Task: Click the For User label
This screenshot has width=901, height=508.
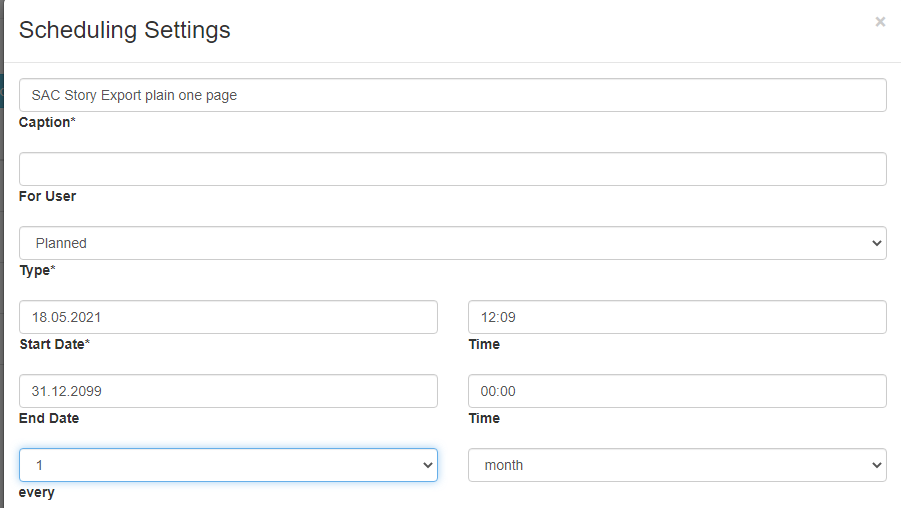Action: (x=47, y=197)
